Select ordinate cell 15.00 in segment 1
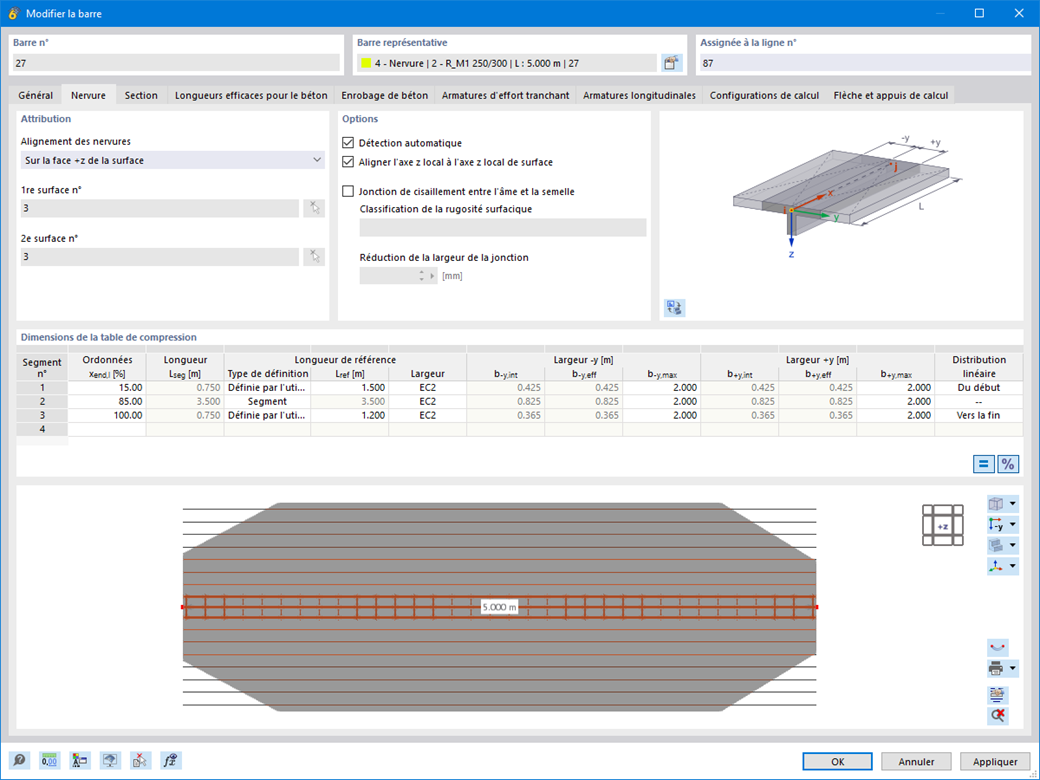Viewport: 1040px width, 780px height. [107, 387]
